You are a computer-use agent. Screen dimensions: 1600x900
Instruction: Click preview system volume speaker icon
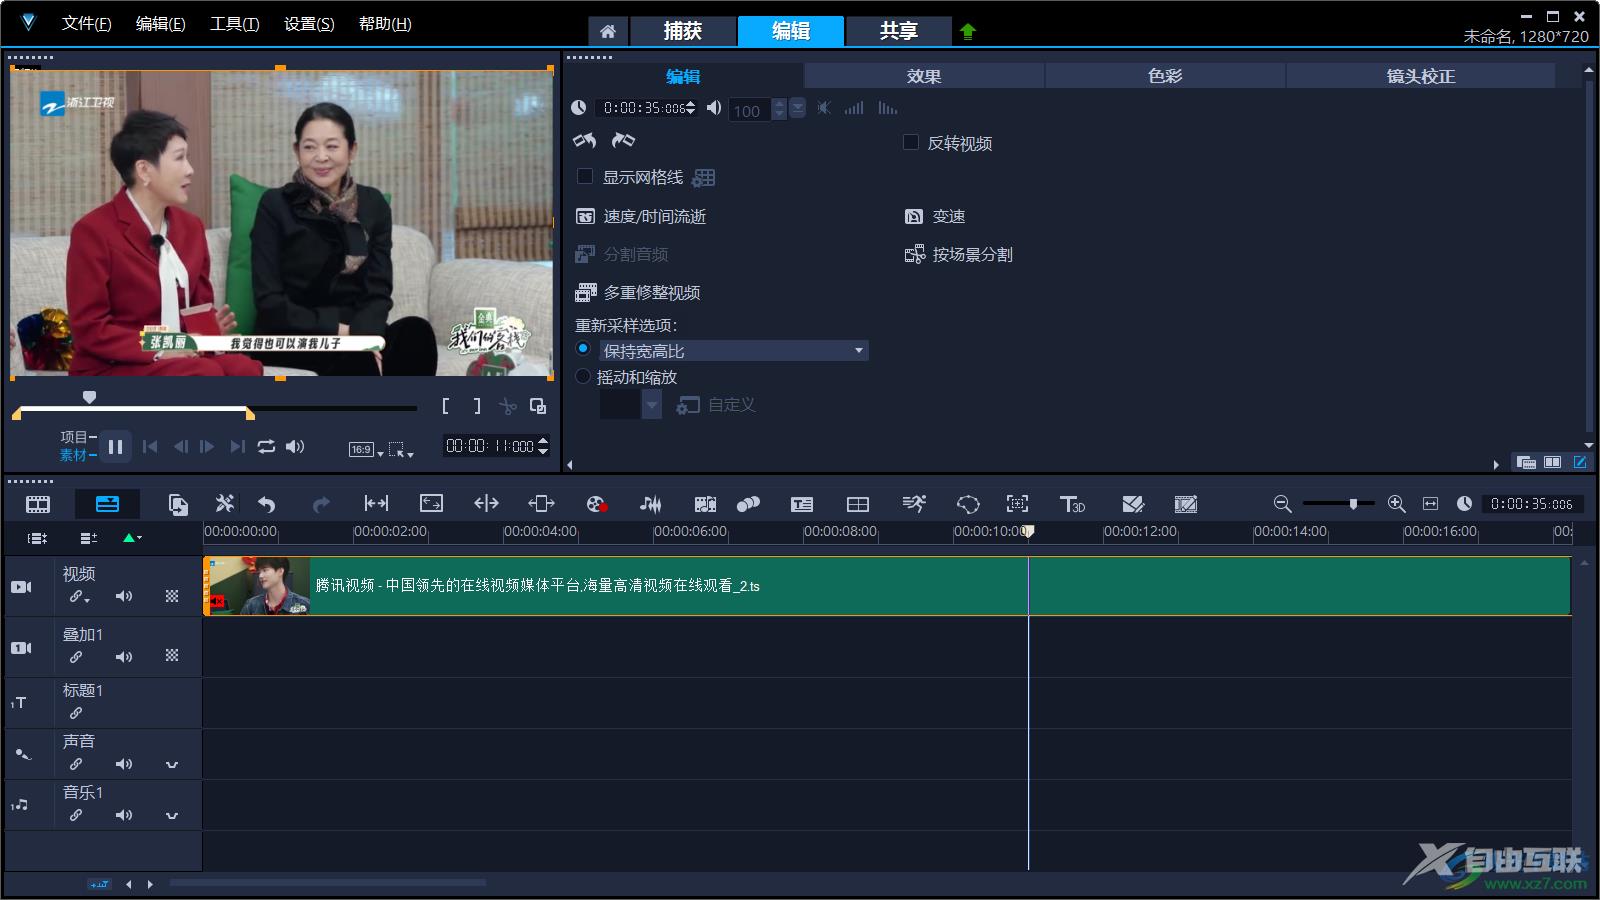click(x=295, y=447)
